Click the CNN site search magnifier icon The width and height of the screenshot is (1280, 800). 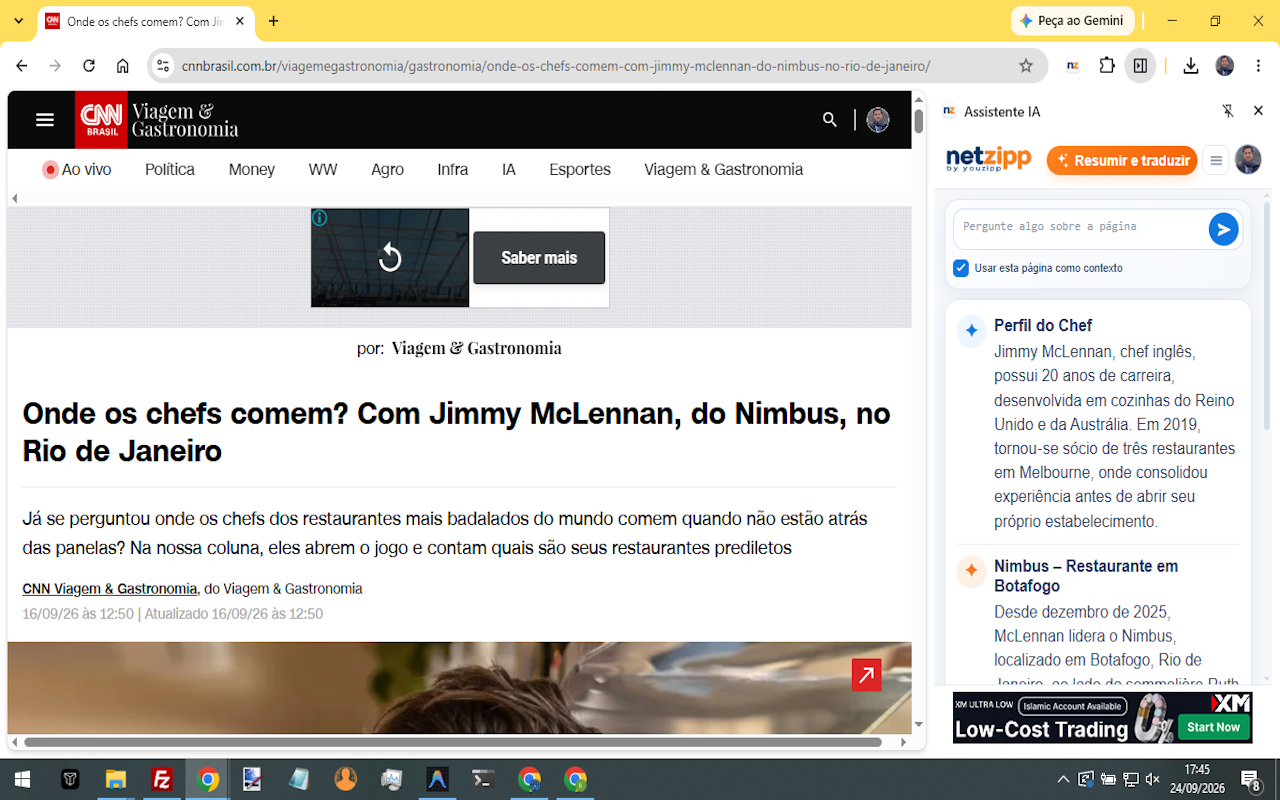tap(830, 120)
